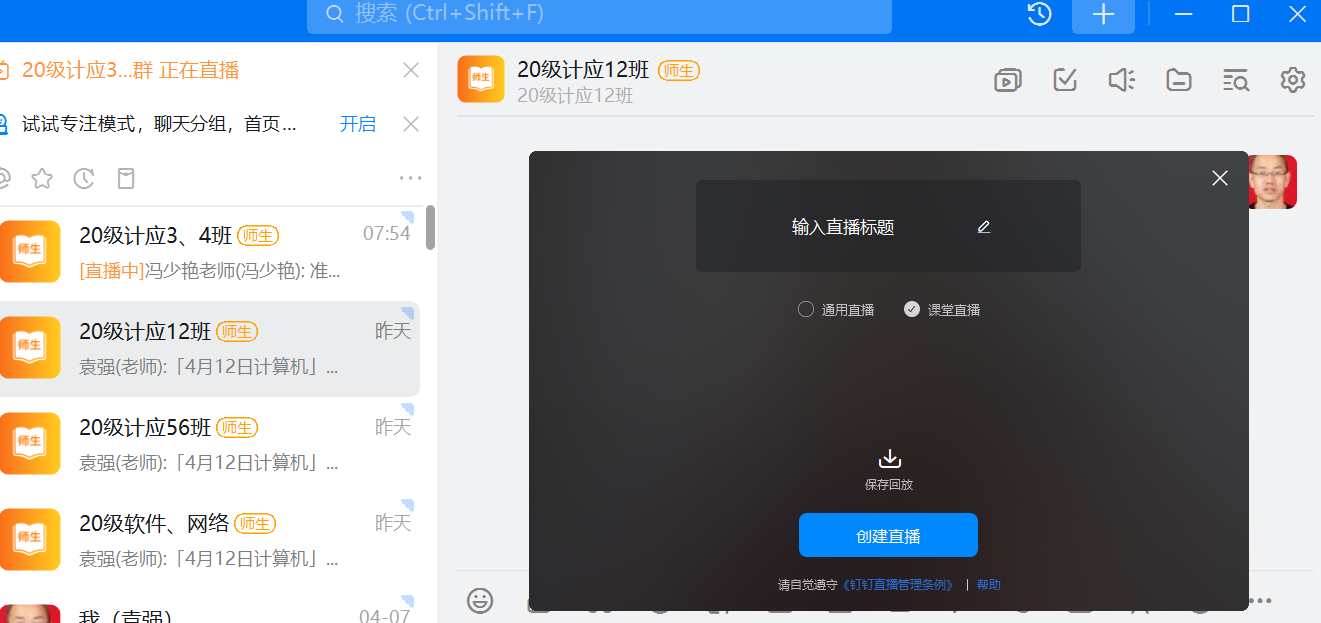Click the pencil icon to edit live title
This screenshot has width=1321, height=623.
(x=984, y=227)
